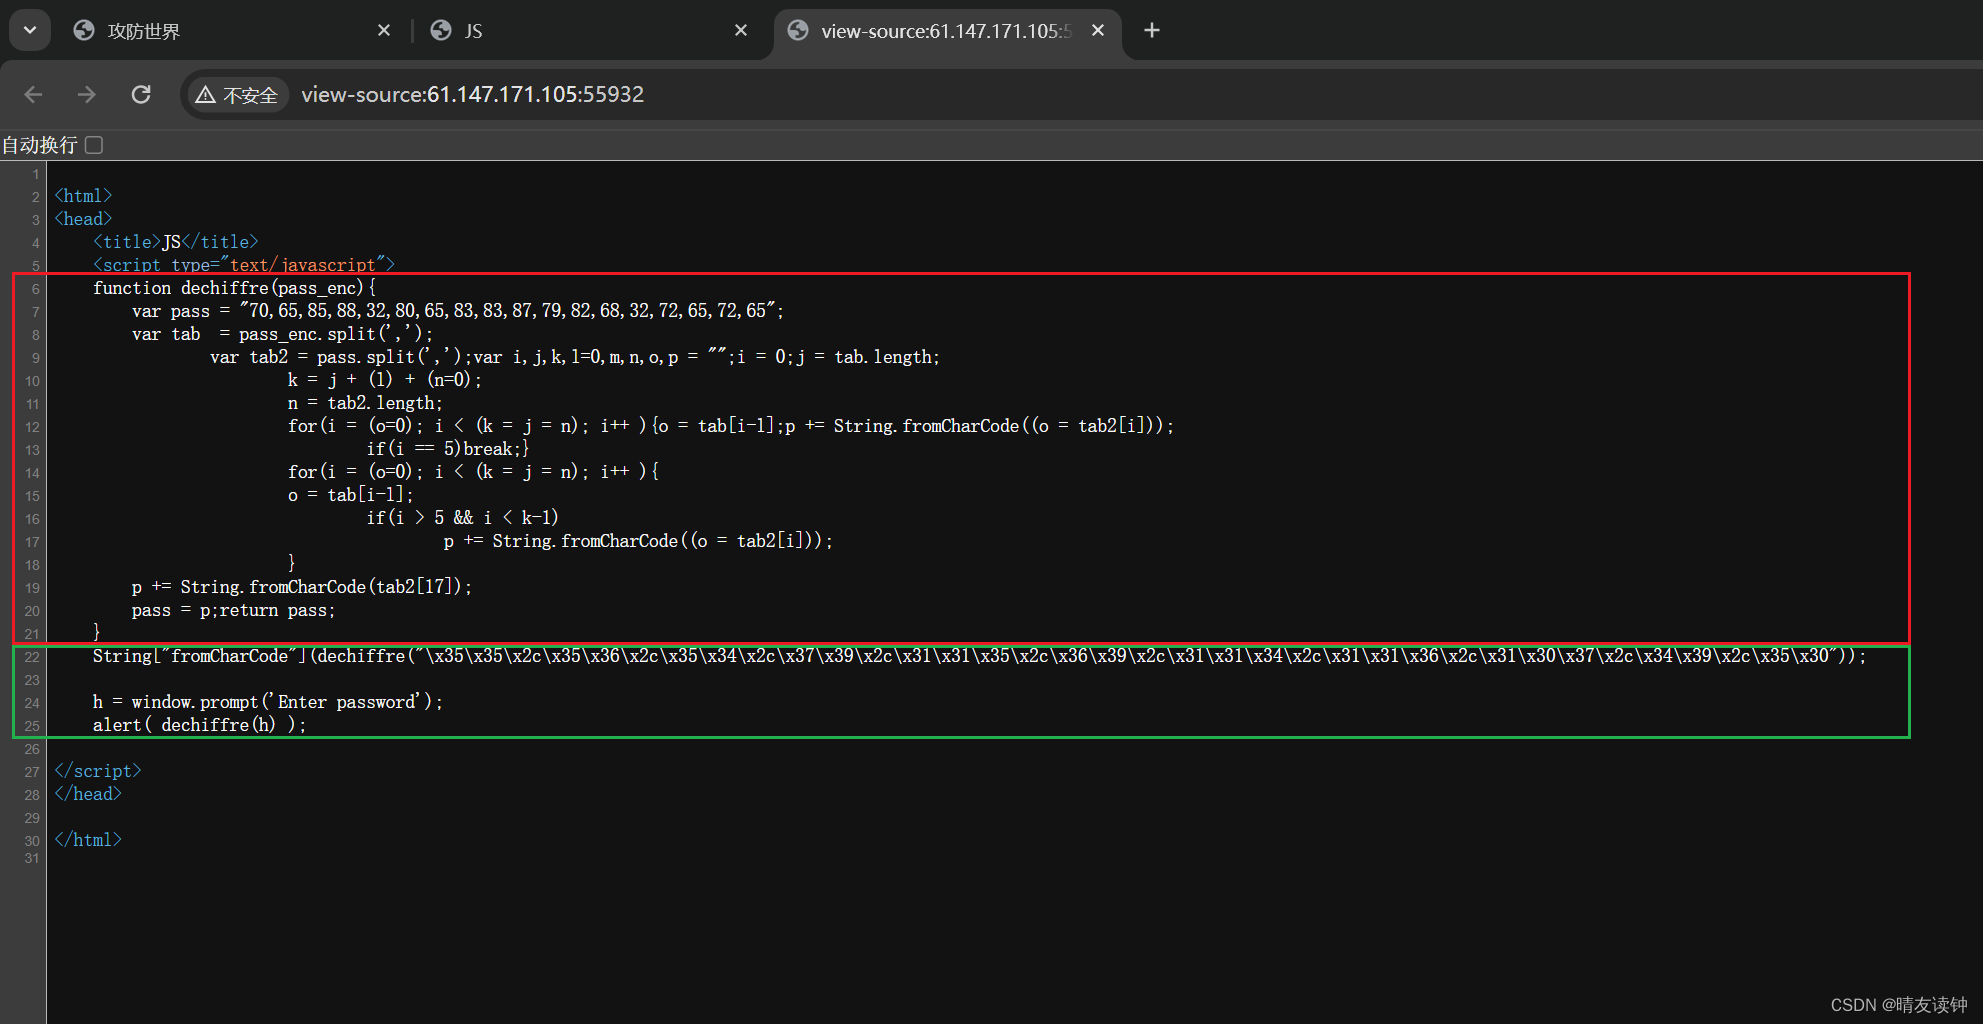
Task: Click the 攻防世界 tab favicon
Action: (x=83, y=30)
